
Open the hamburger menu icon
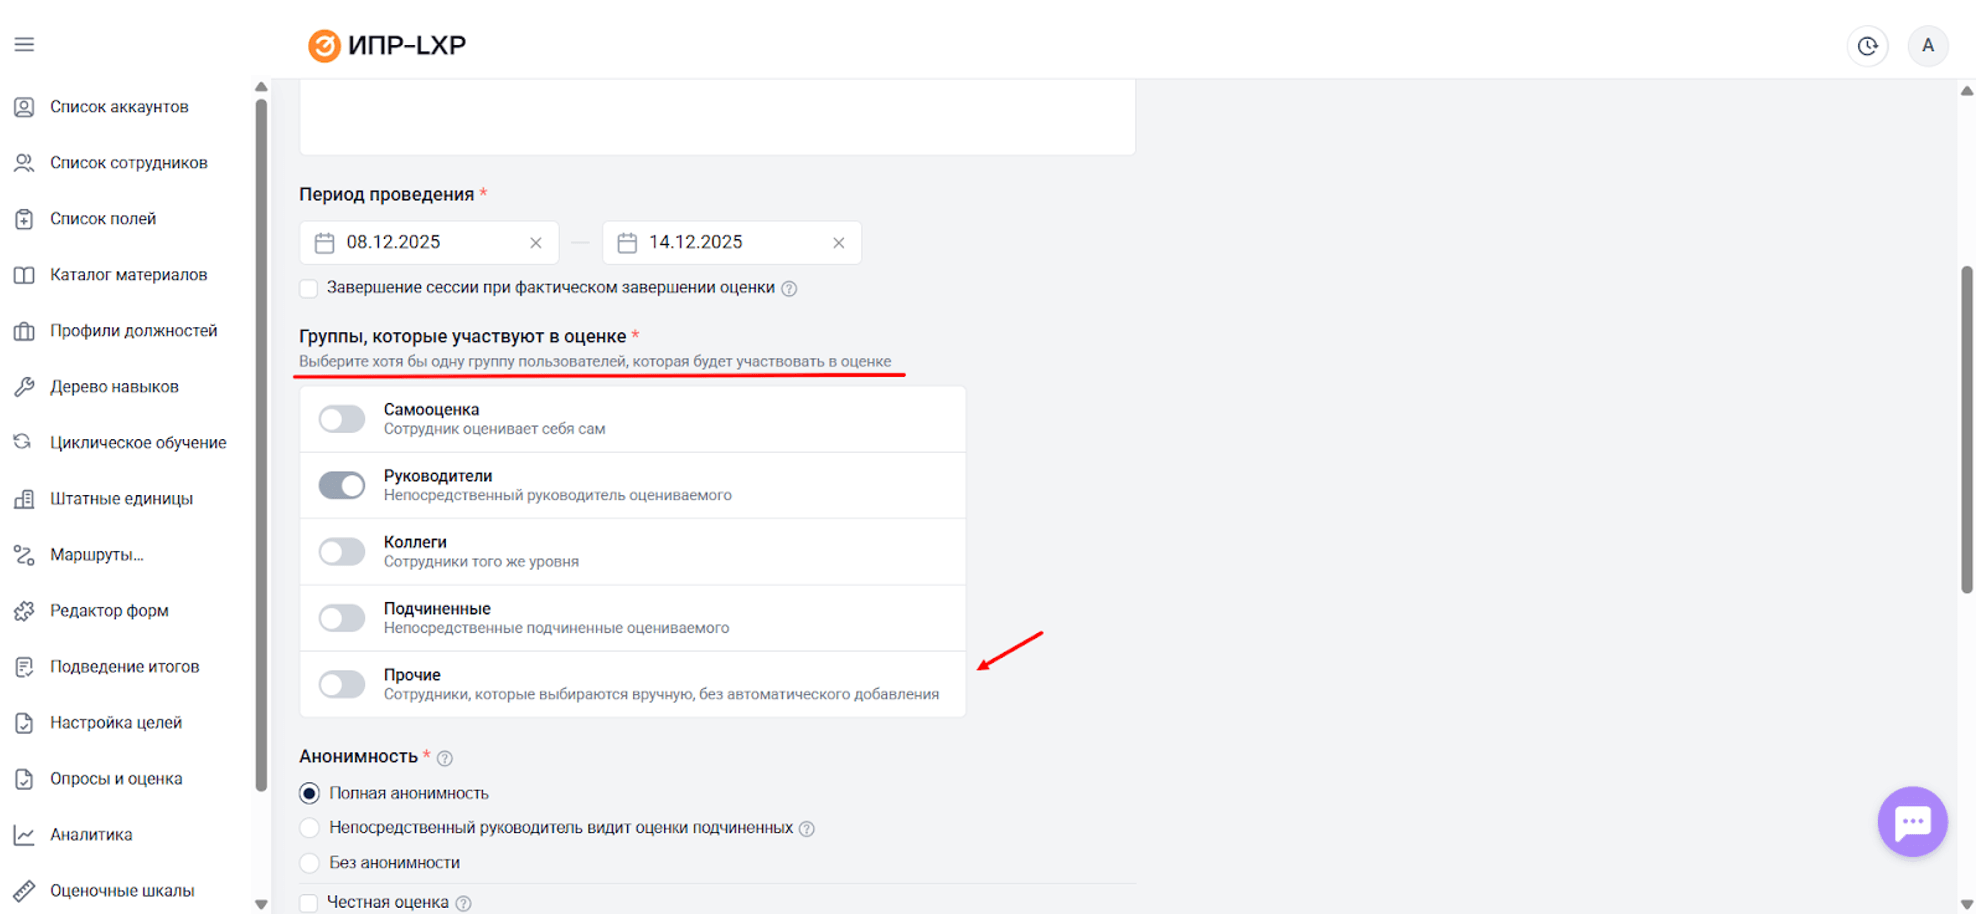(24, 45)
